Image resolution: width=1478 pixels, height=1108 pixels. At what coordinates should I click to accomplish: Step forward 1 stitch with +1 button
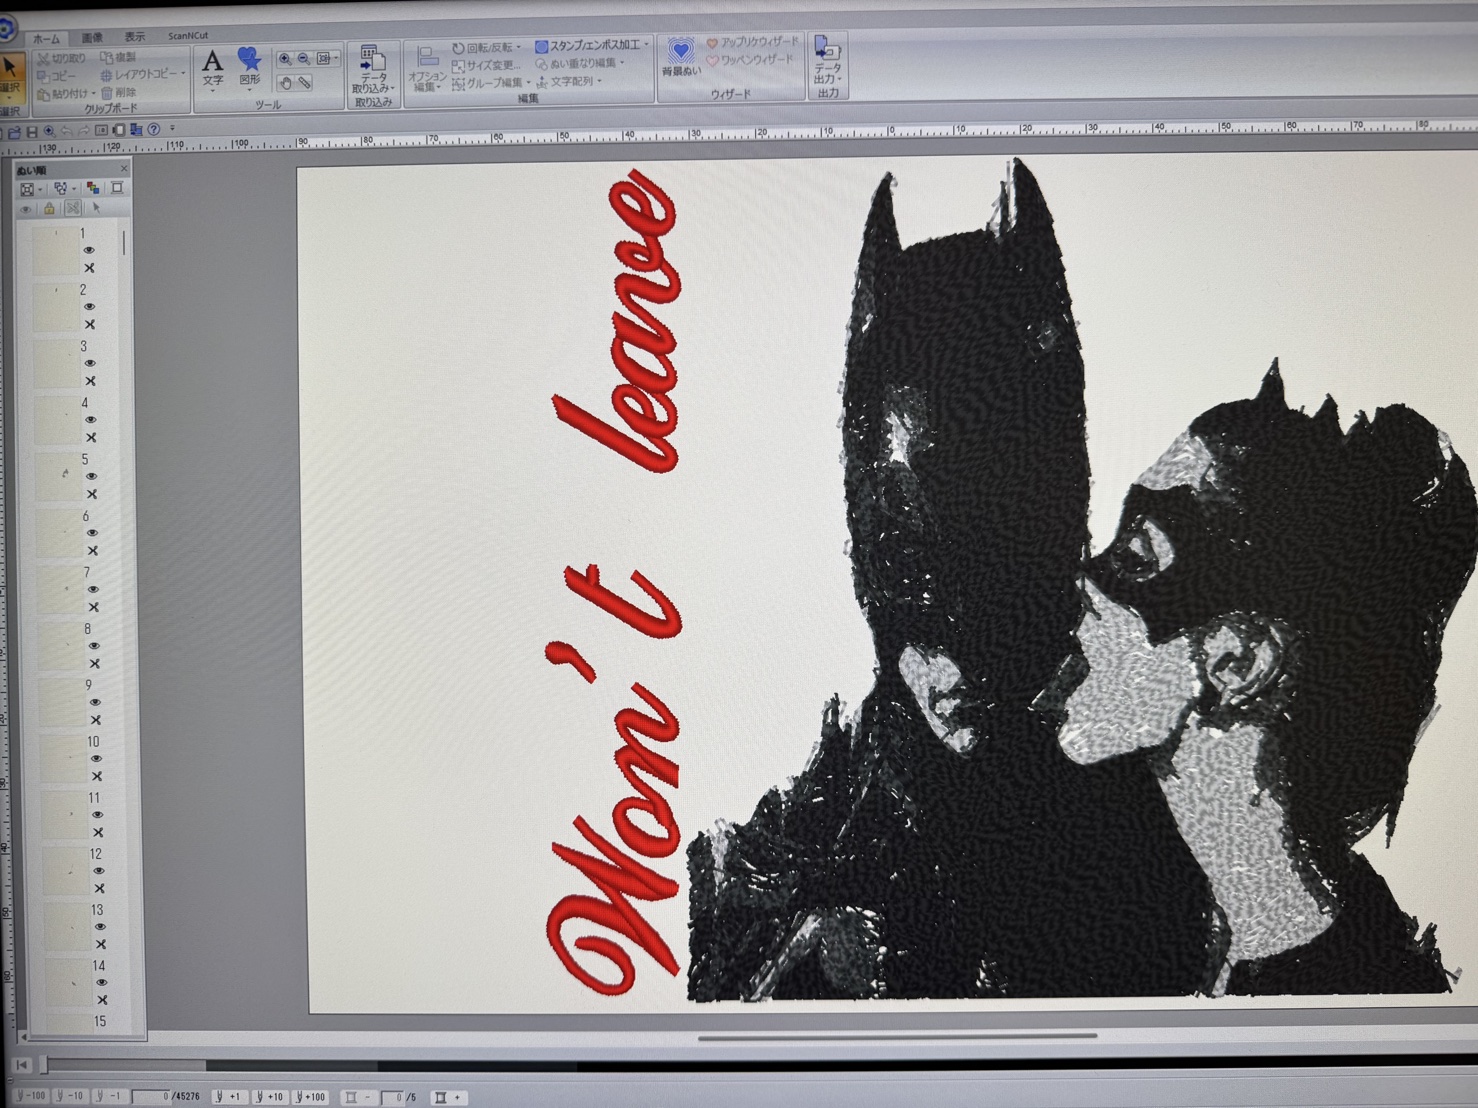click(x=229, y=1097)
